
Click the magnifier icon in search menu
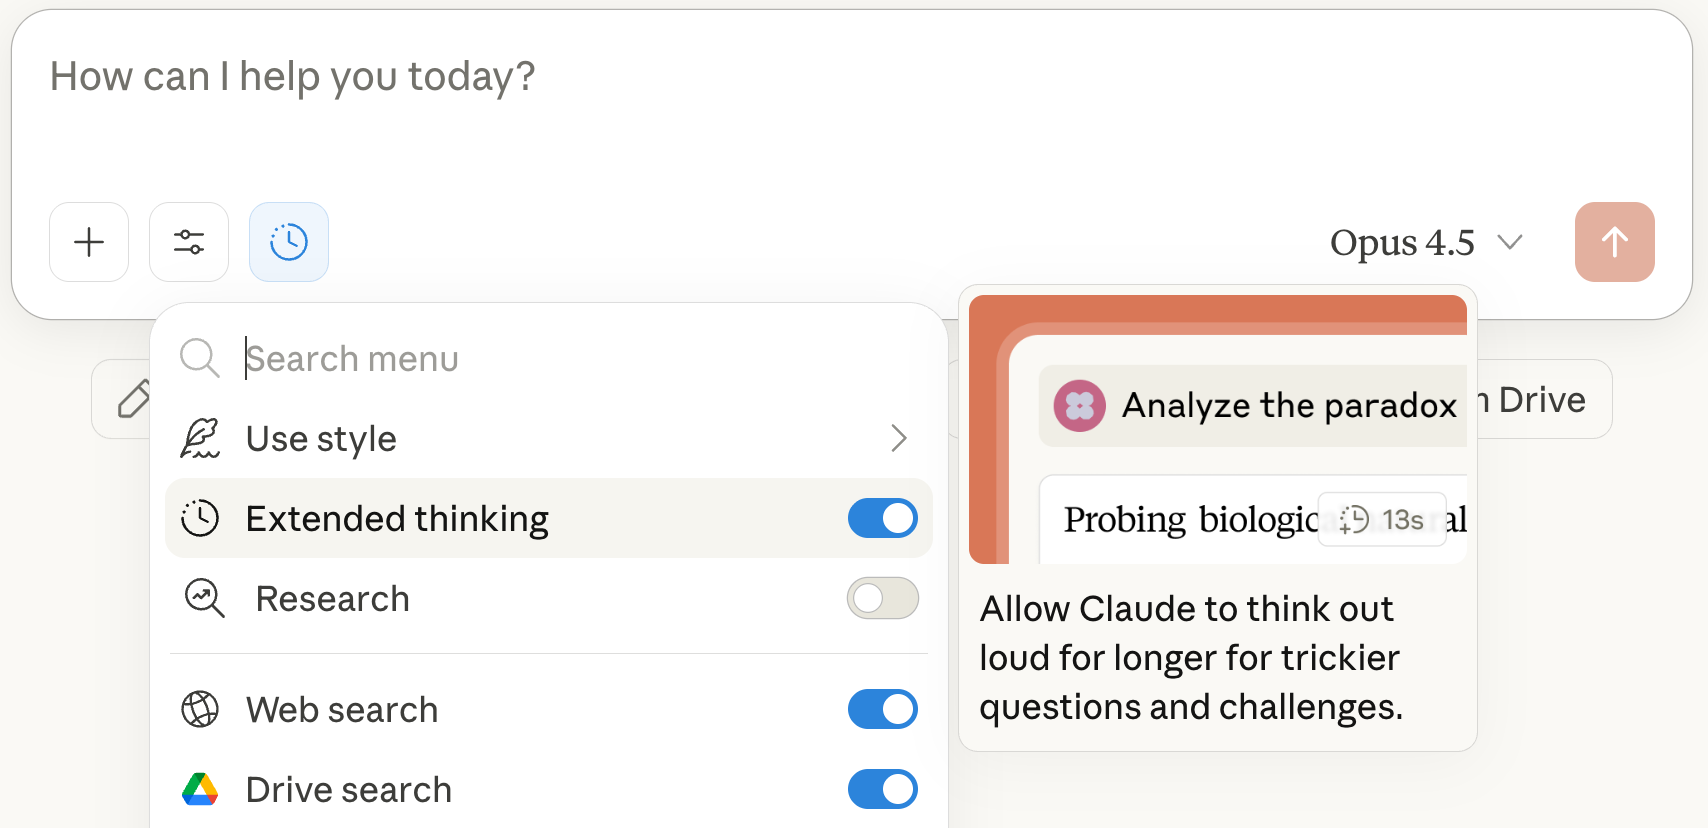point(200,358)
